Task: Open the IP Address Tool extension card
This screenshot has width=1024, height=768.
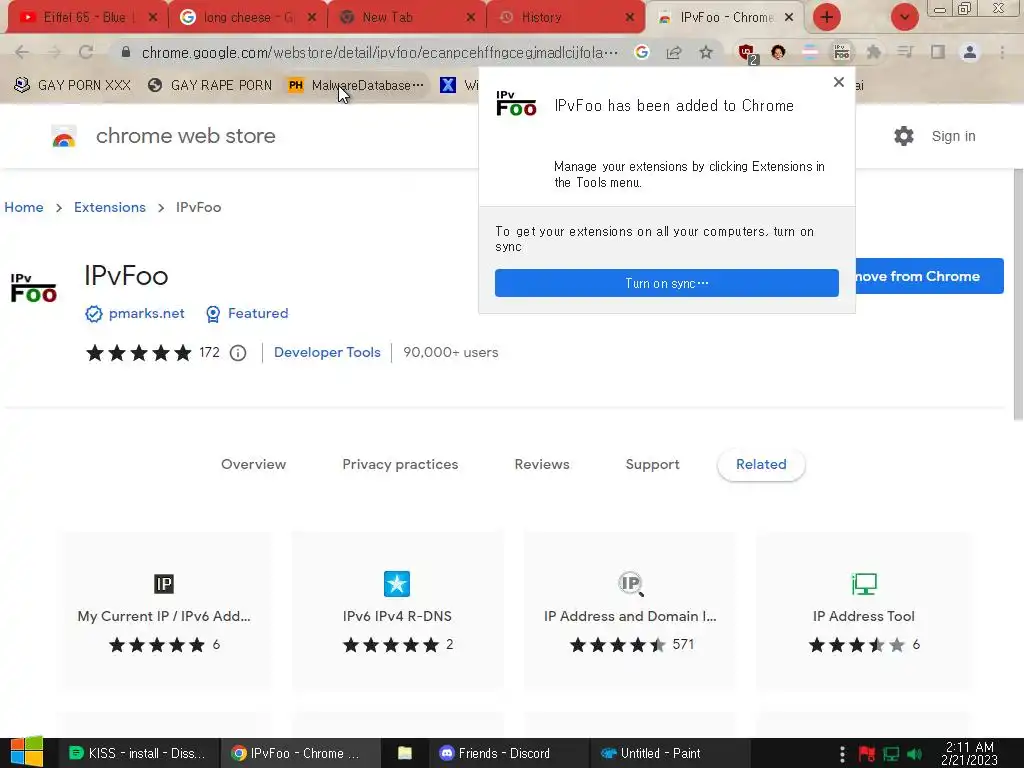Action: click(x=863, y=612)
